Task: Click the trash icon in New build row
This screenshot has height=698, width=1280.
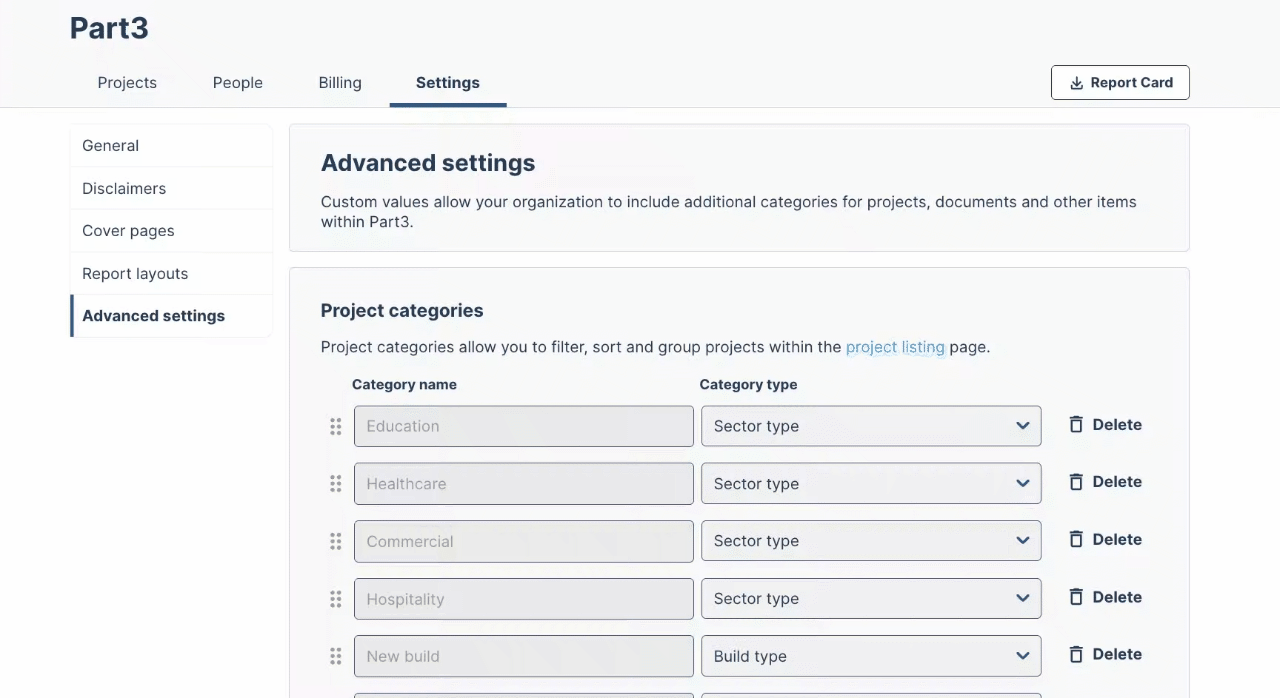Action: tap(1076, 655)
